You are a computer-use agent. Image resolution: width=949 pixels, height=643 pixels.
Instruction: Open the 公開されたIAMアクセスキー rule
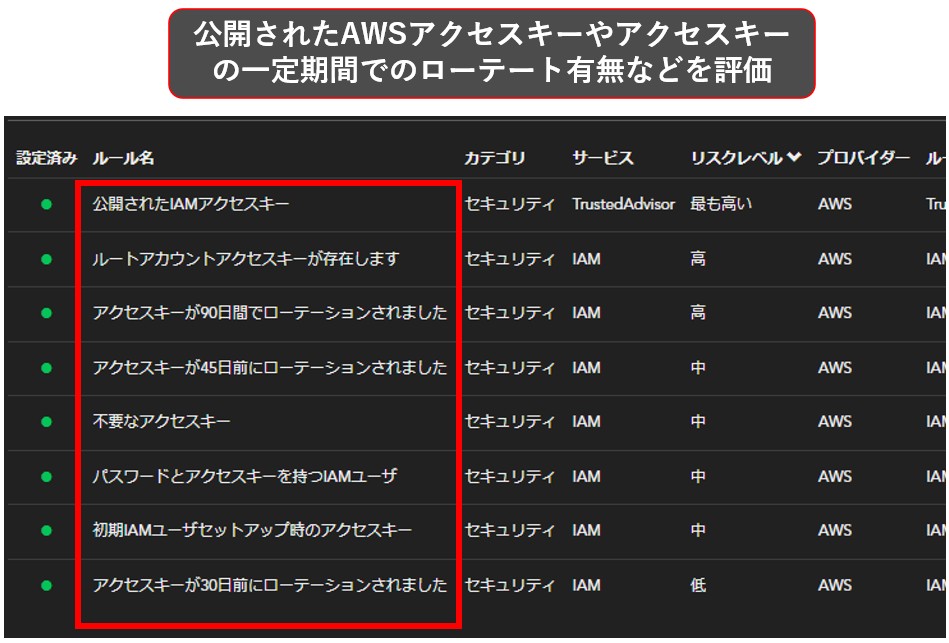pyautogui.click(x=191, y=204)
